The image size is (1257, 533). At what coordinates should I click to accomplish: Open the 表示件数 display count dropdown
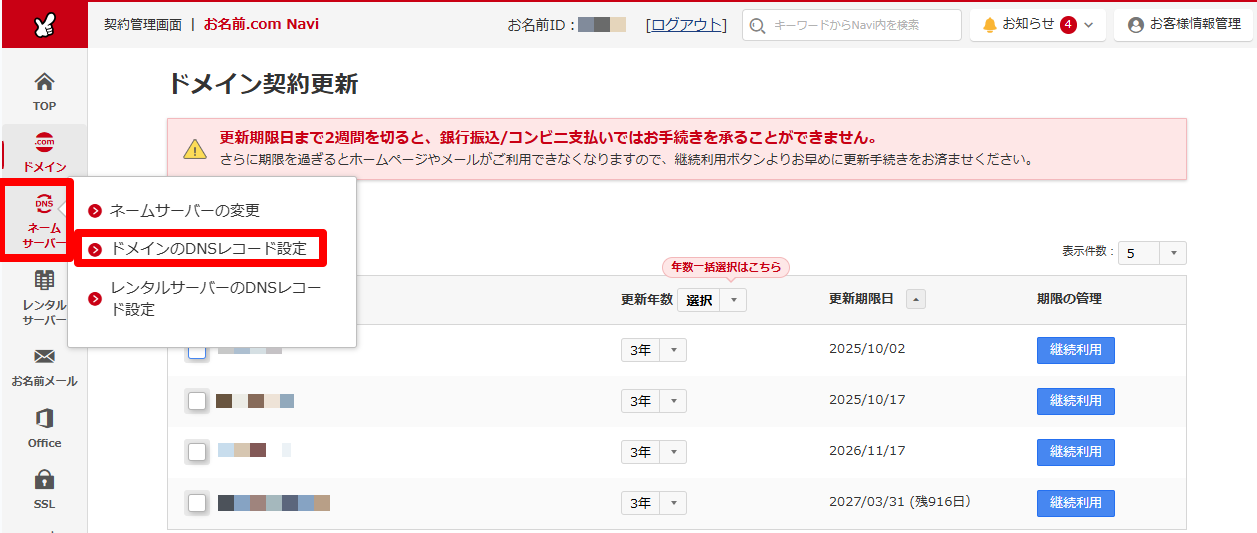point(1151,253)
